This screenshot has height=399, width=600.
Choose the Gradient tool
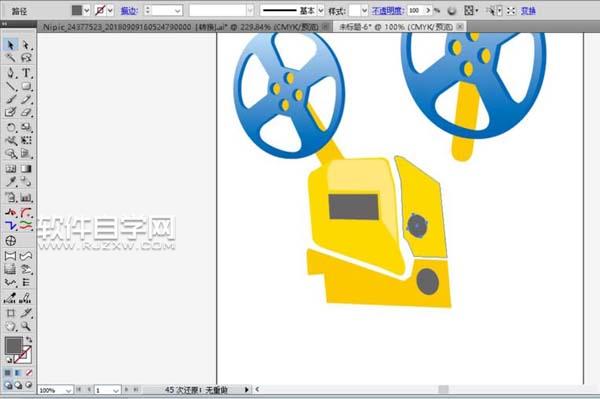tap(26, 168)
